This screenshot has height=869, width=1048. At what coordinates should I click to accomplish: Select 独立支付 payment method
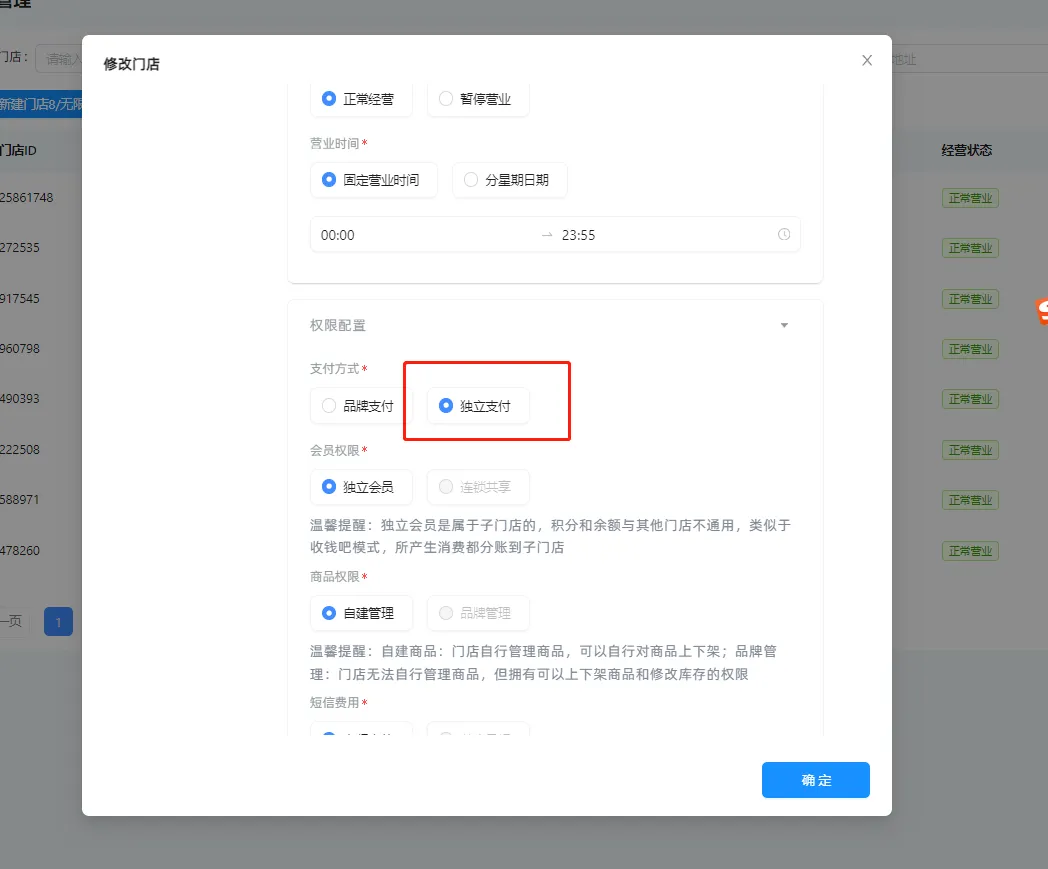tap(478, 406)
